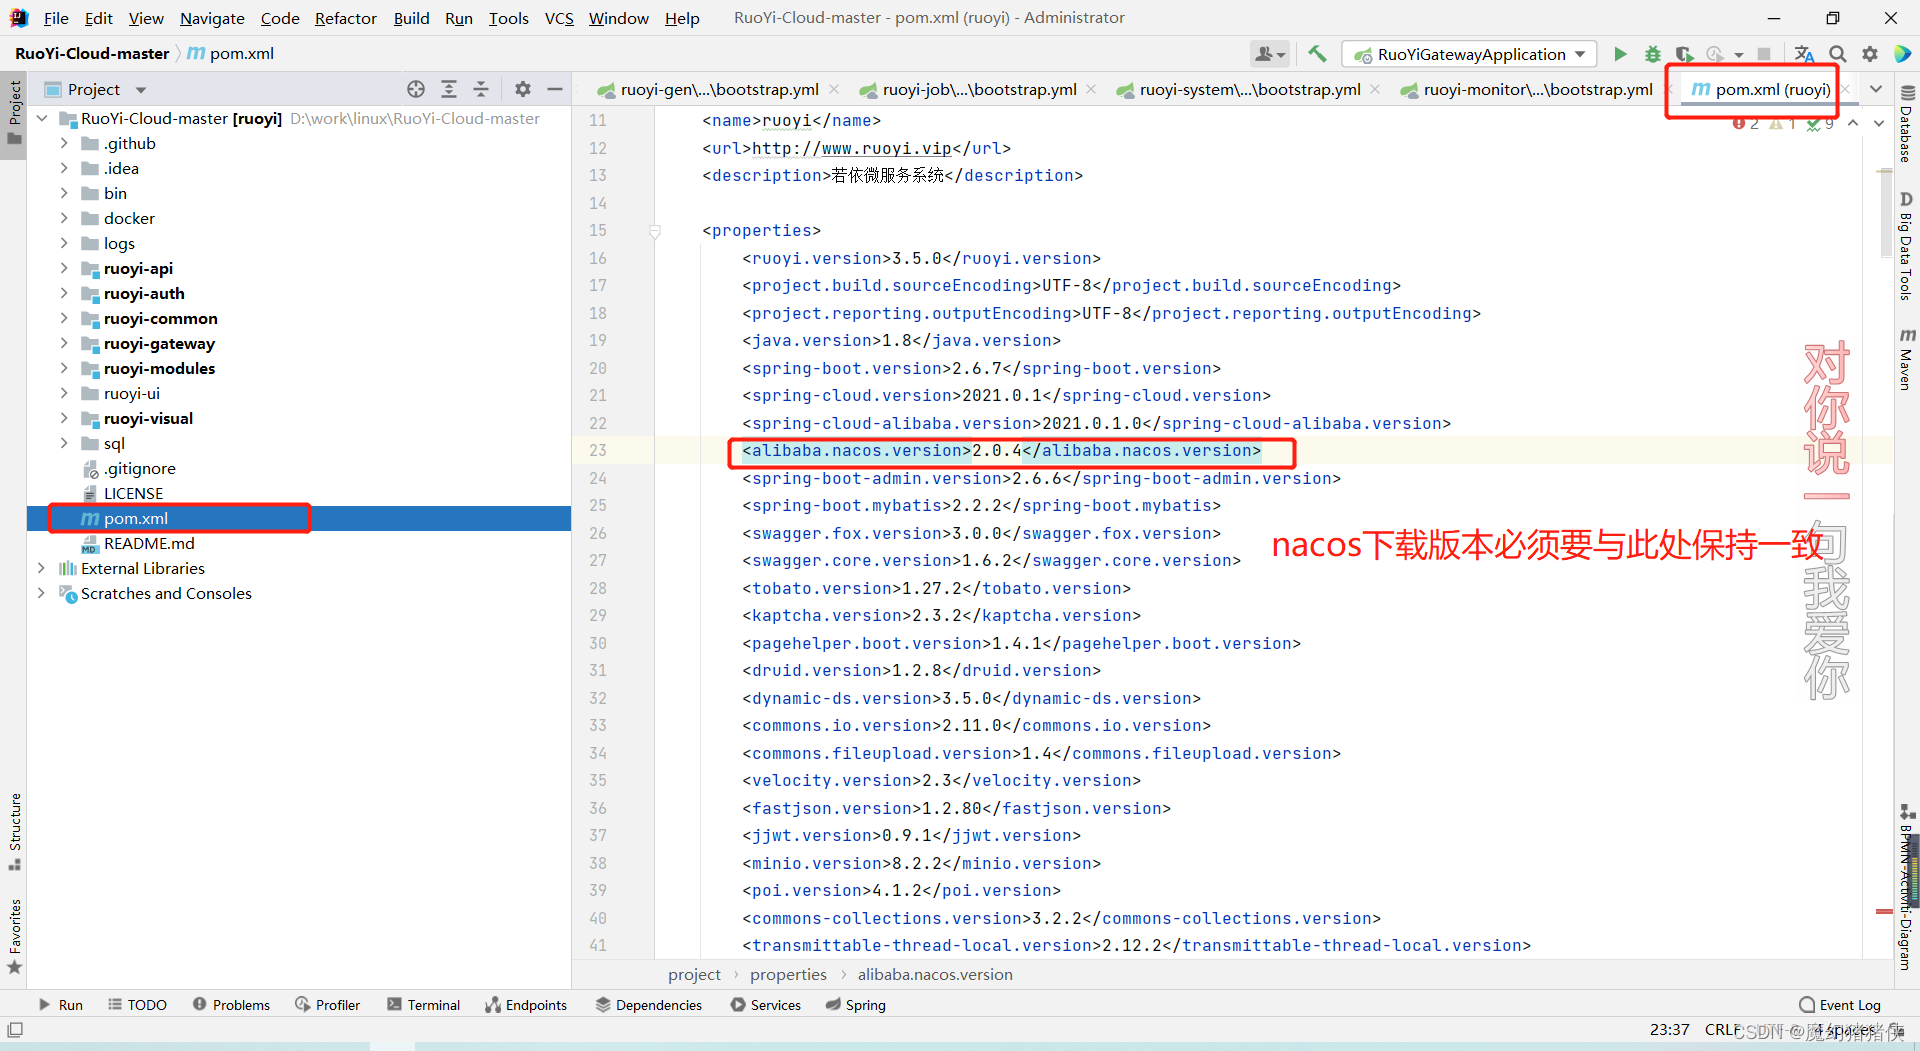Click the Translate icon in toolbar

point(1804,54)
